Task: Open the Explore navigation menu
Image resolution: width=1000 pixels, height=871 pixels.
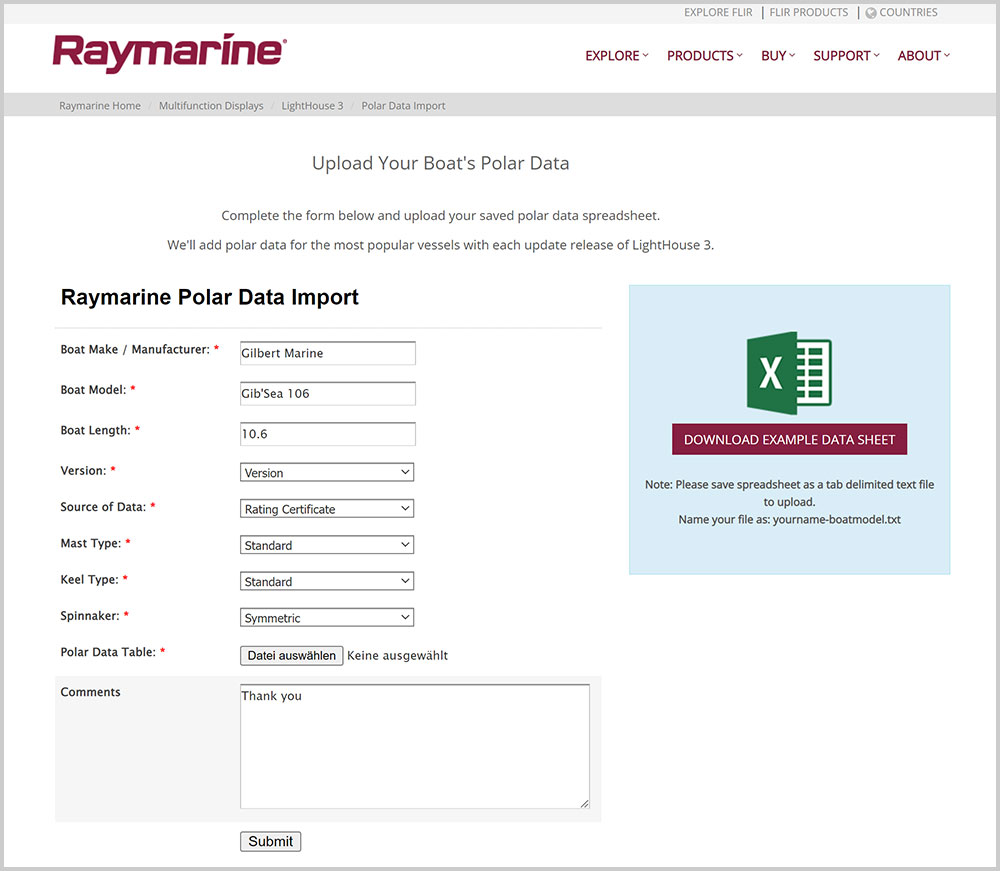Action: point(616,56)
